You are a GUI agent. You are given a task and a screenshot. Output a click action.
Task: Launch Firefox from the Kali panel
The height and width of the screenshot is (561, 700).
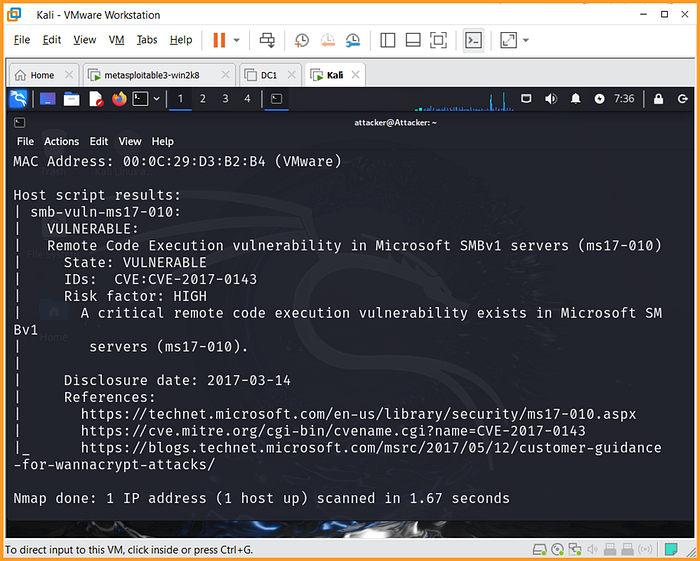[x=119, y=99]
